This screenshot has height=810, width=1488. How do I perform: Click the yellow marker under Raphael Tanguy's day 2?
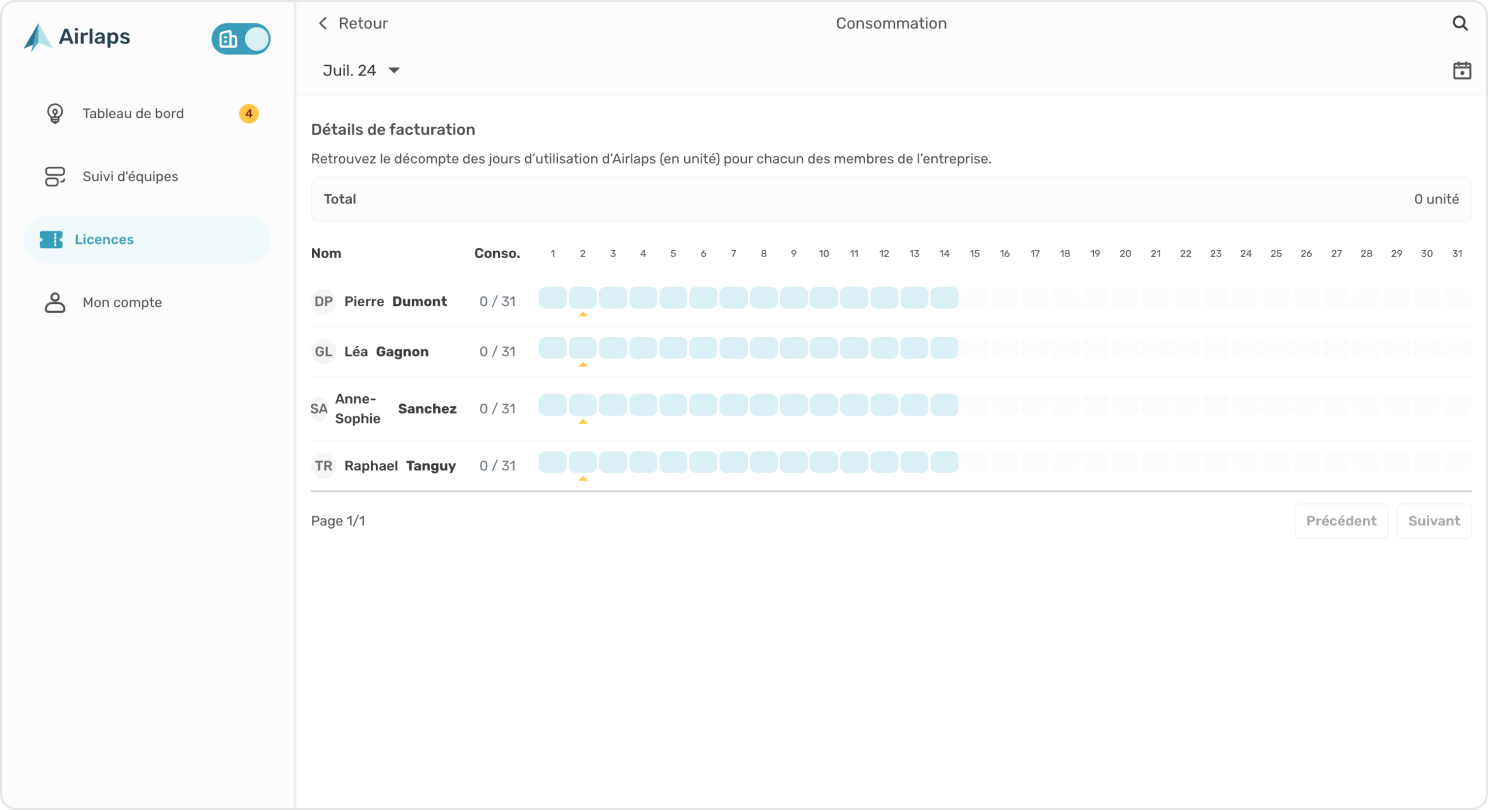(x=583, y=479)
